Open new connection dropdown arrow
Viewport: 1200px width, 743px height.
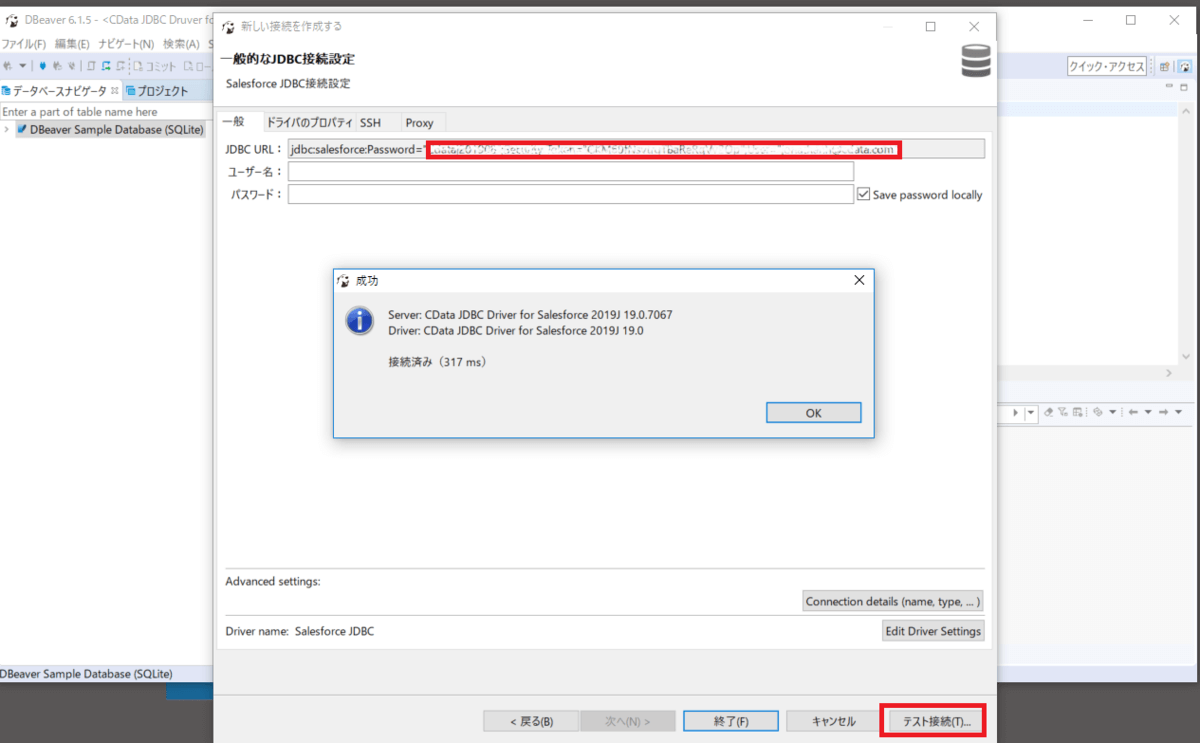(23, 66)
